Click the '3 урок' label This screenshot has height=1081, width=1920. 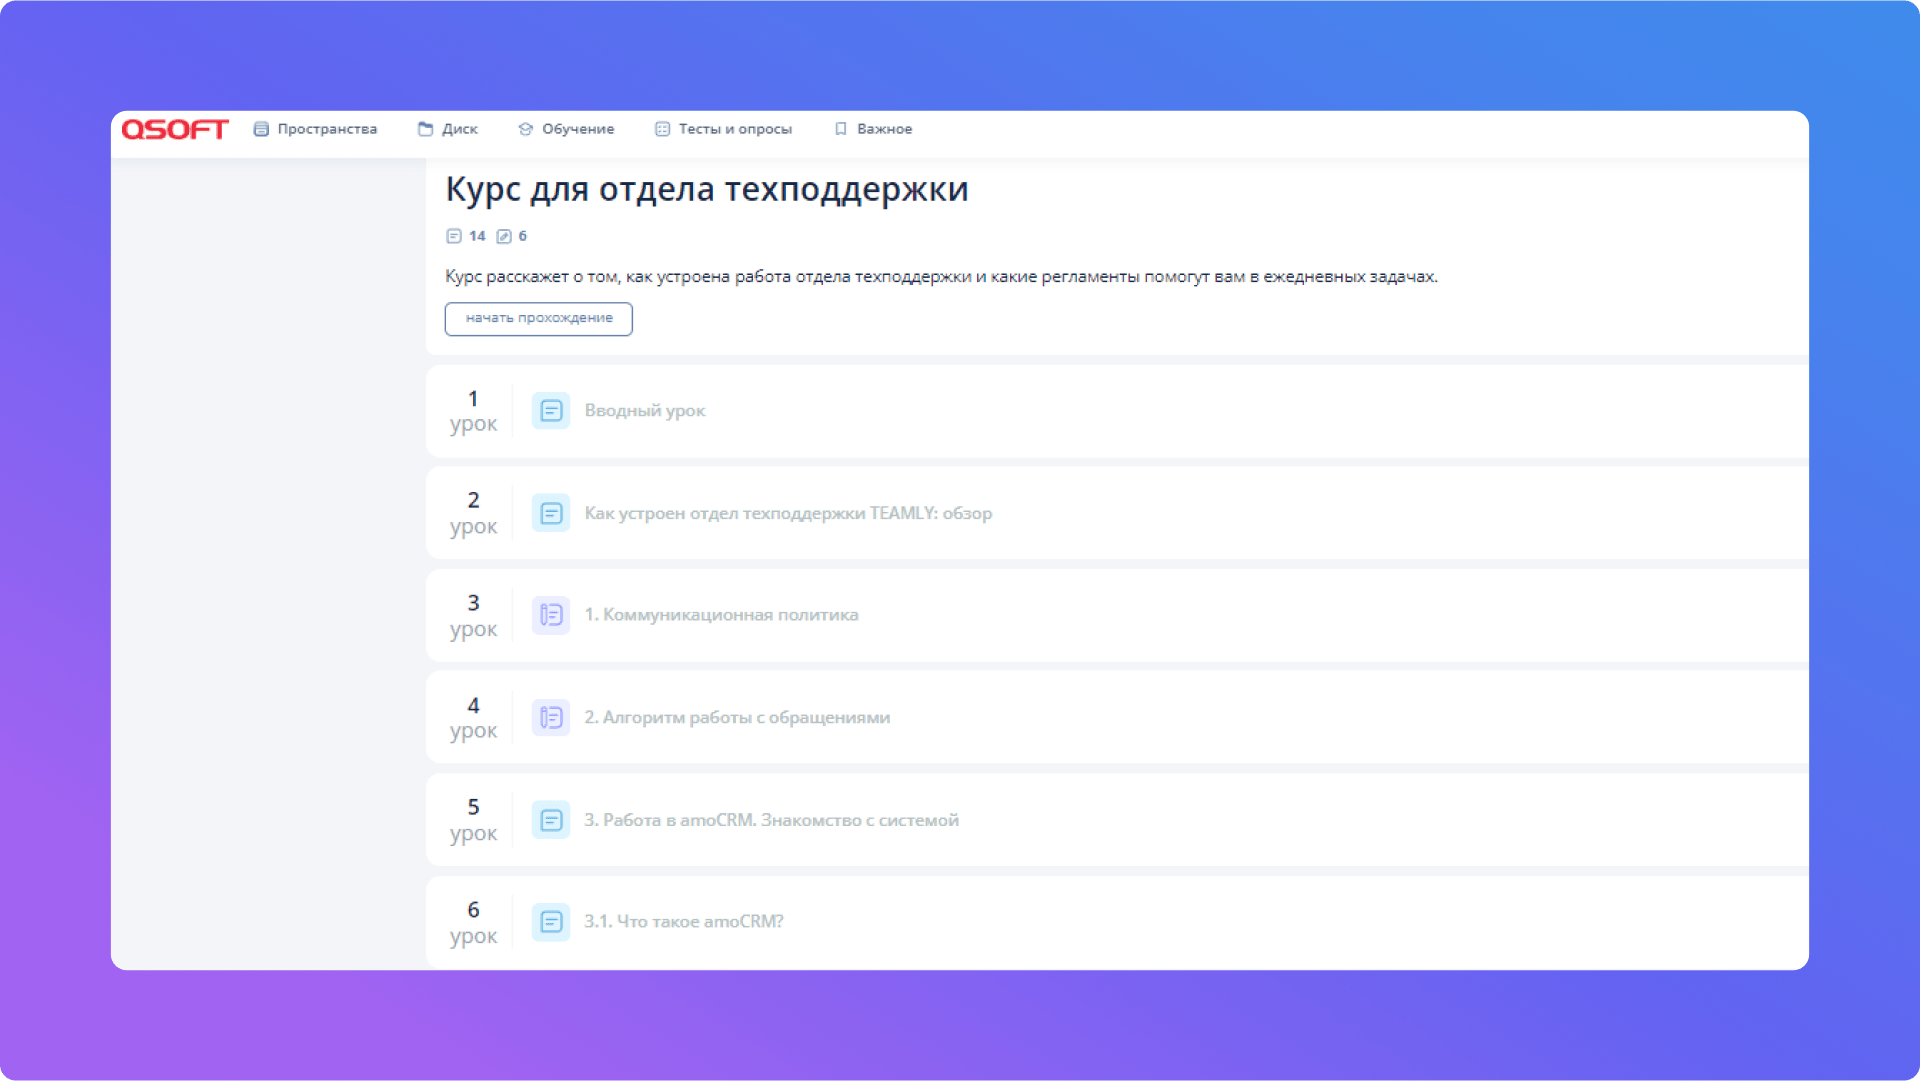(473, 616)
